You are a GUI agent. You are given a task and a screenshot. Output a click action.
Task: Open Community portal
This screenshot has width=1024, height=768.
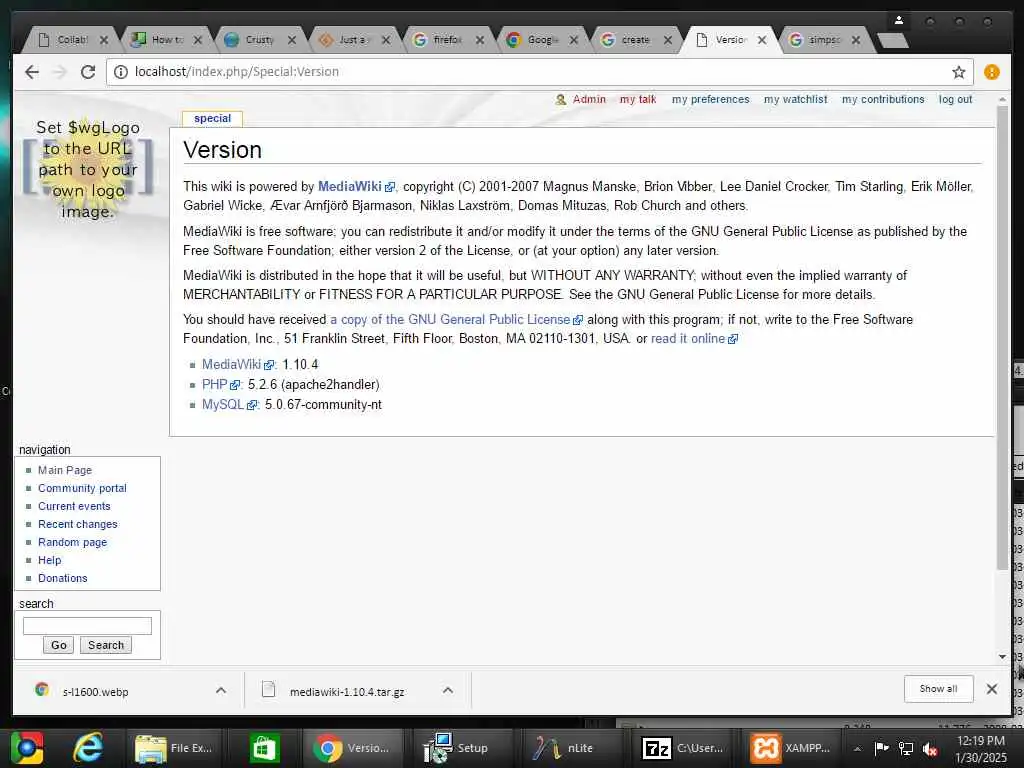82,488
